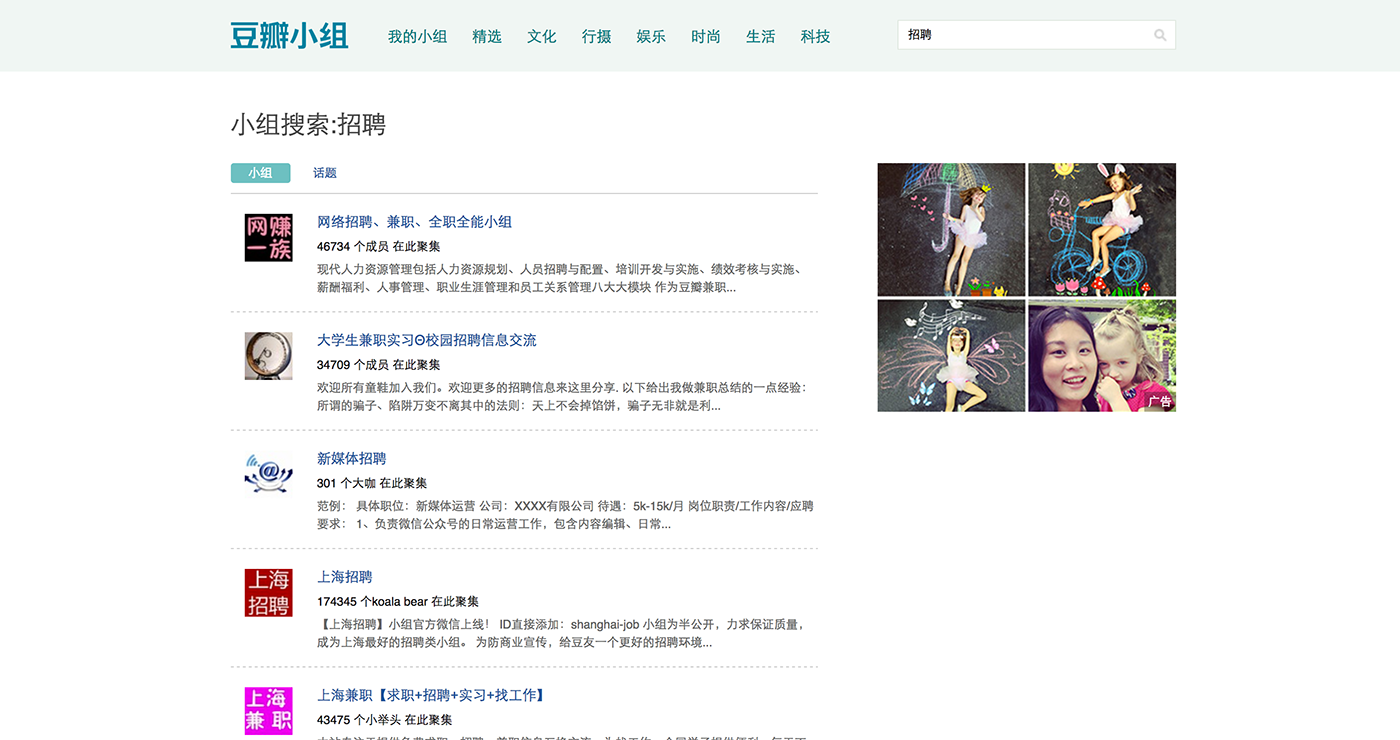Screen dimensions: 1400x740
Task: Open 大学生兼职实习Θ校园招聘信息交流 link
Action: (427, 340)
